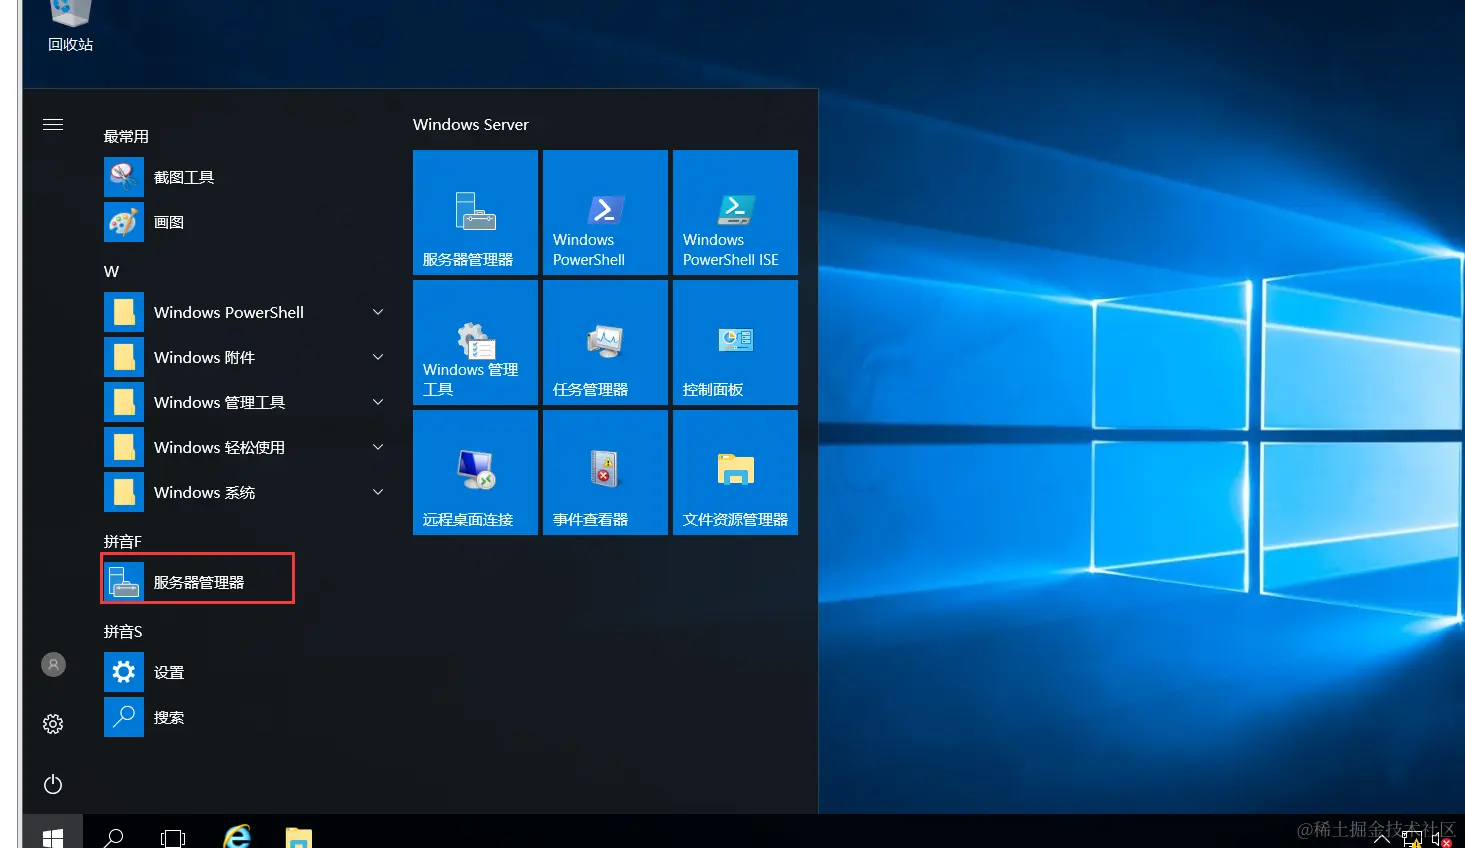Open 服务器管理器 in the 拼音F app list
Viewport: 1465px width, 848px height.
[245, 582]
